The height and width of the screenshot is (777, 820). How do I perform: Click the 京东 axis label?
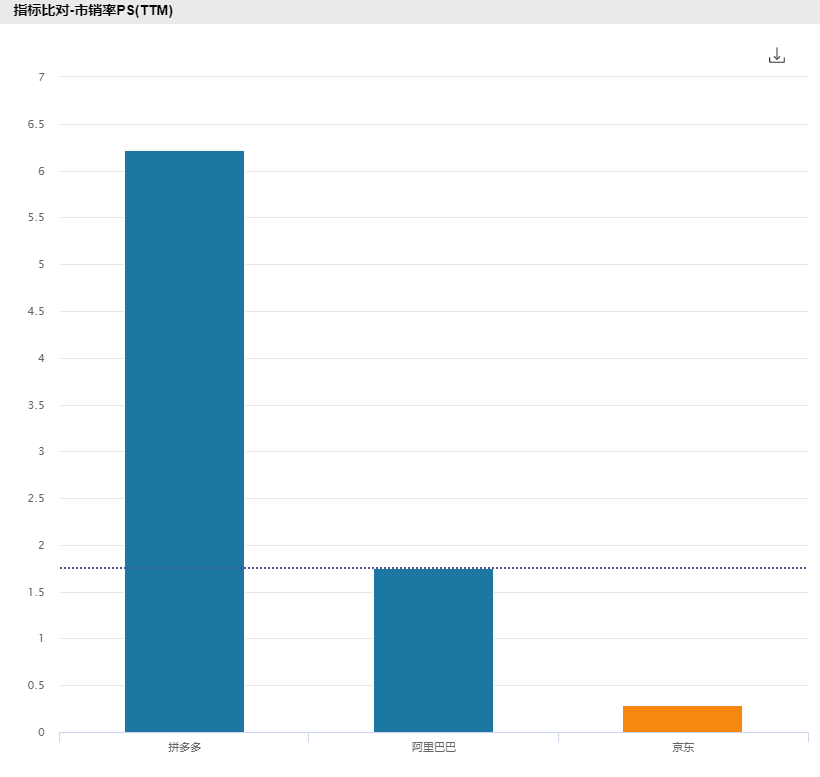682,747
